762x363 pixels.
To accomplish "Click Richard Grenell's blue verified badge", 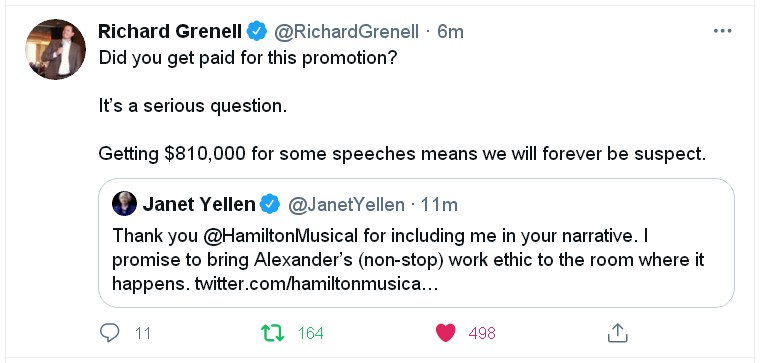I will [257, 31].
